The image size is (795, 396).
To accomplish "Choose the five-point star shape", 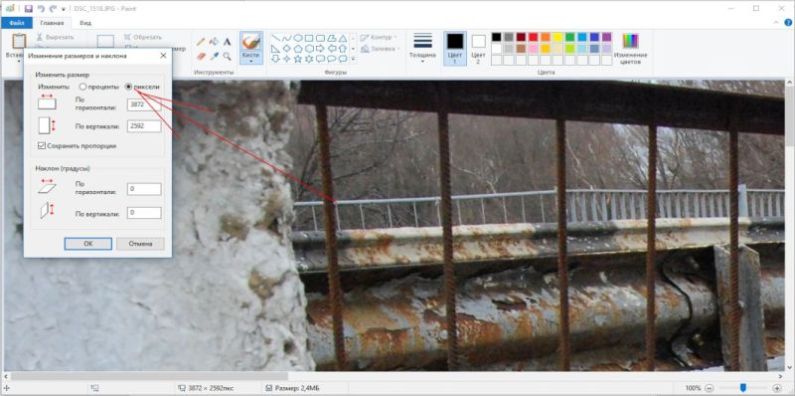I will [x=298, y=59].
